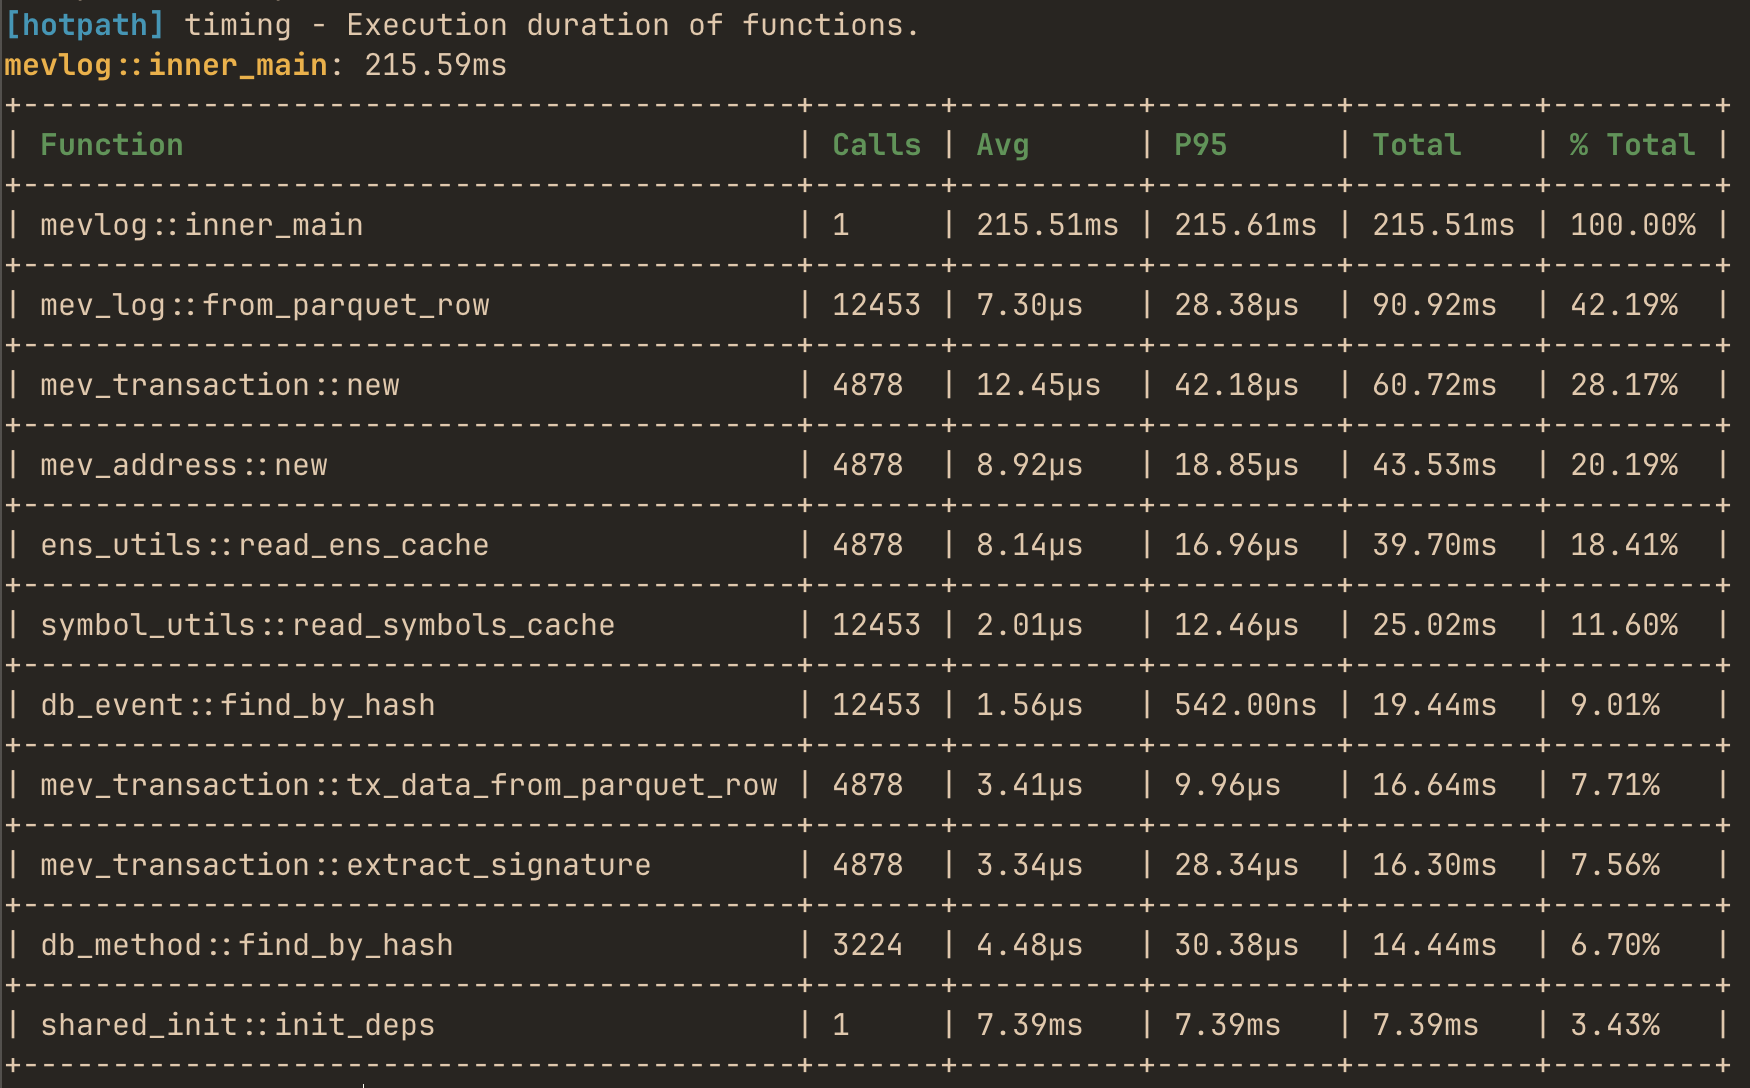
Task: Click the "% Total" column header
Action: (x=1630, y=145)
